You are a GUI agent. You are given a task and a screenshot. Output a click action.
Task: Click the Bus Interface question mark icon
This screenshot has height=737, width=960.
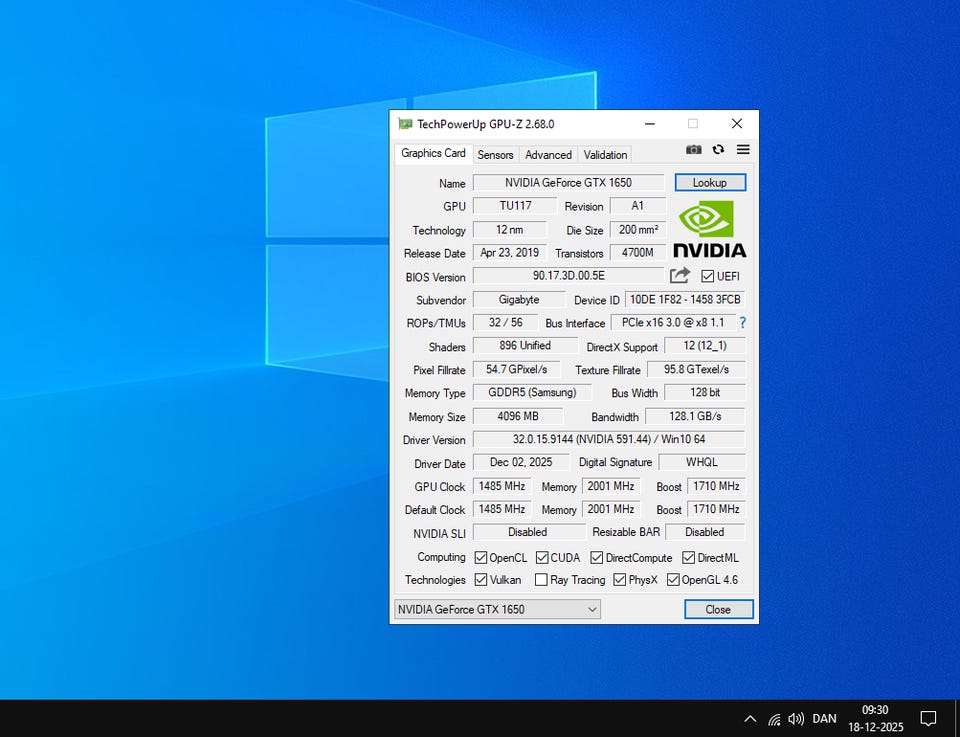pos(742,323)
